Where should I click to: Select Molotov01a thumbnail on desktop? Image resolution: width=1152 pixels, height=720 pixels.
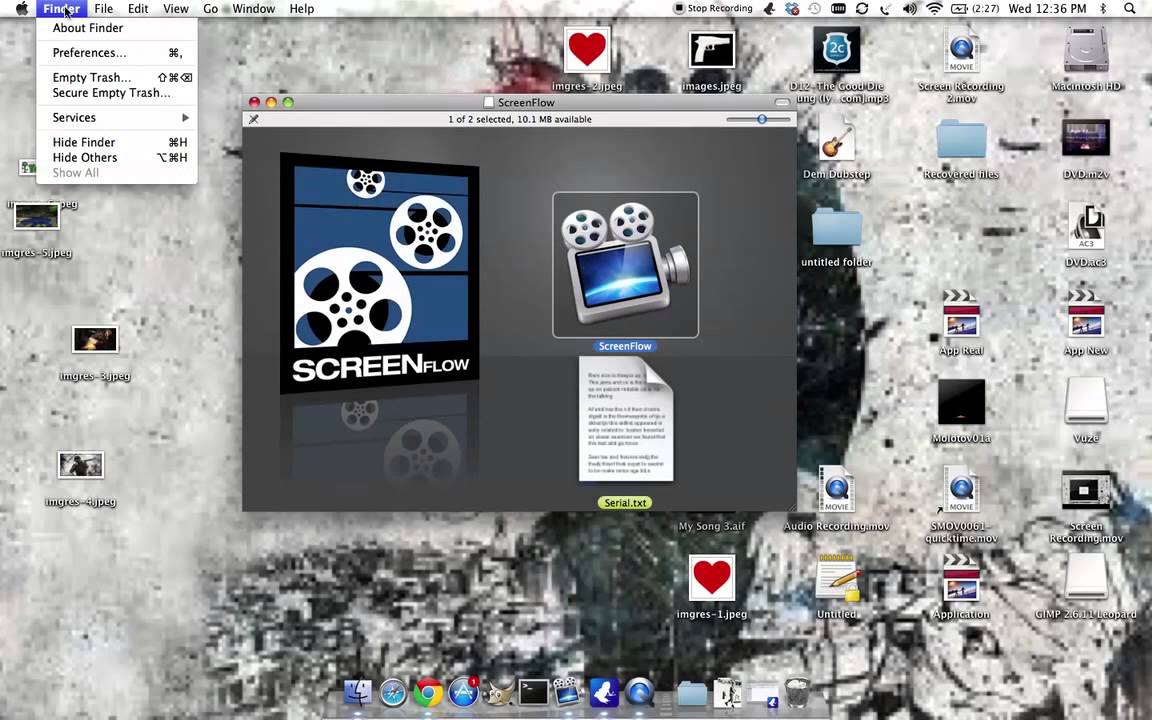click(x=961, y=401)
